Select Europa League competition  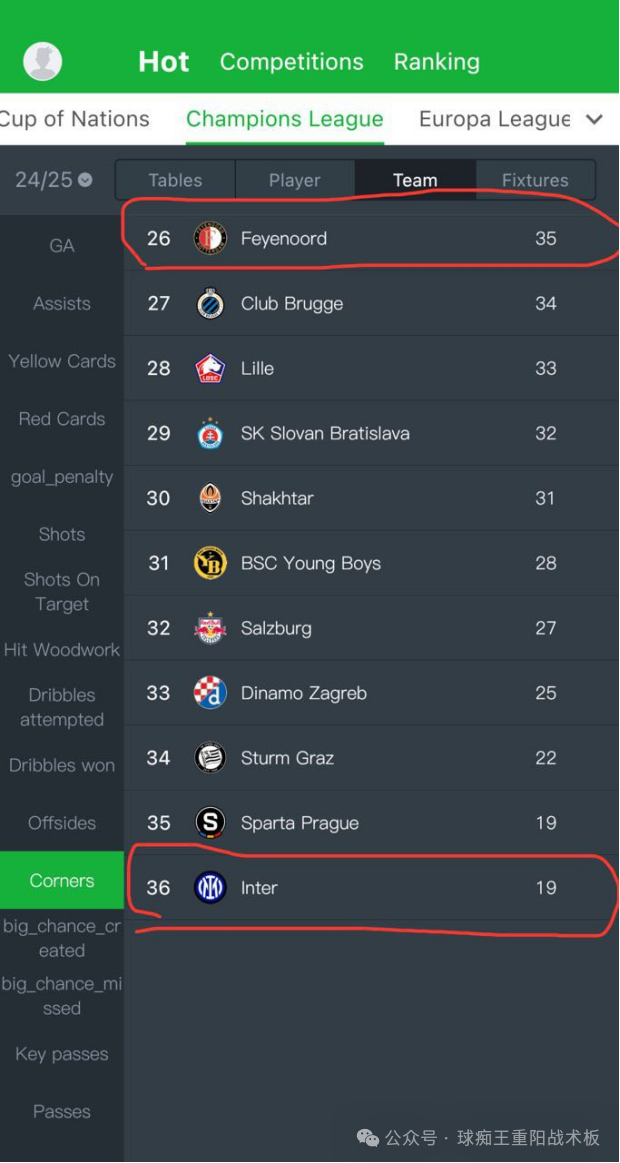coord(495,119)
